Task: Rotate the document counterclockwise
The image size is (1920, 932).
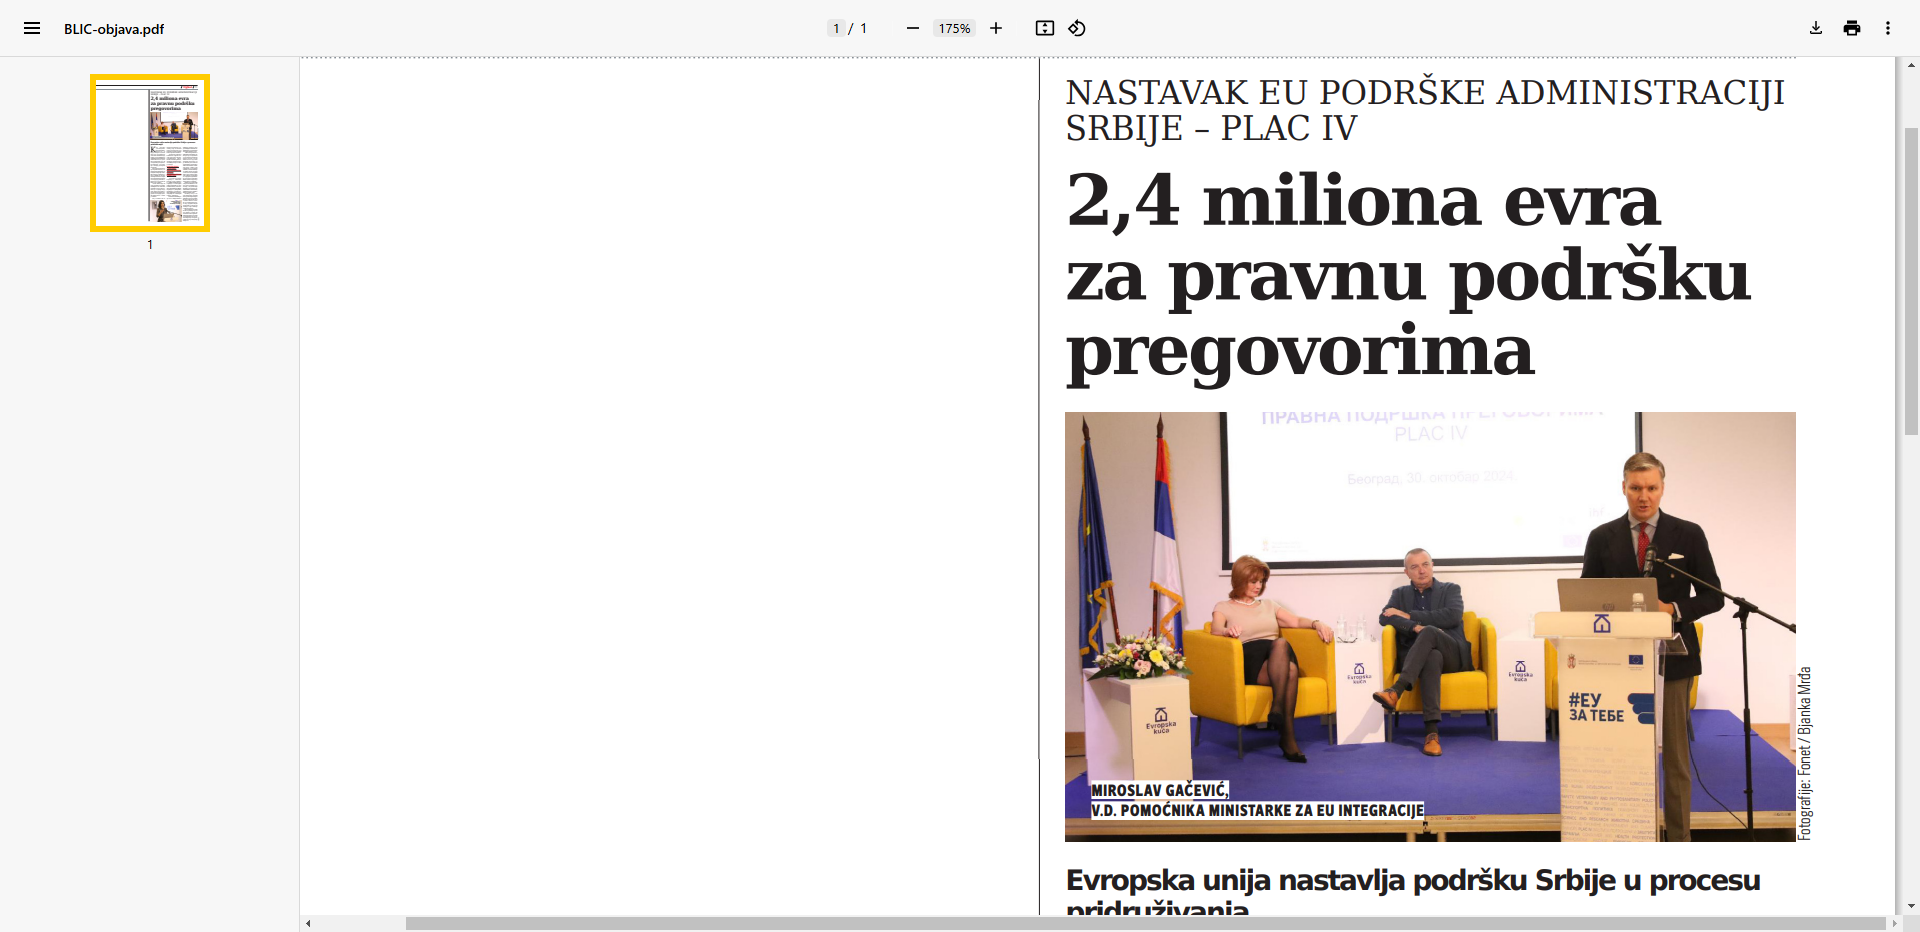Action: click(1077, 28)
